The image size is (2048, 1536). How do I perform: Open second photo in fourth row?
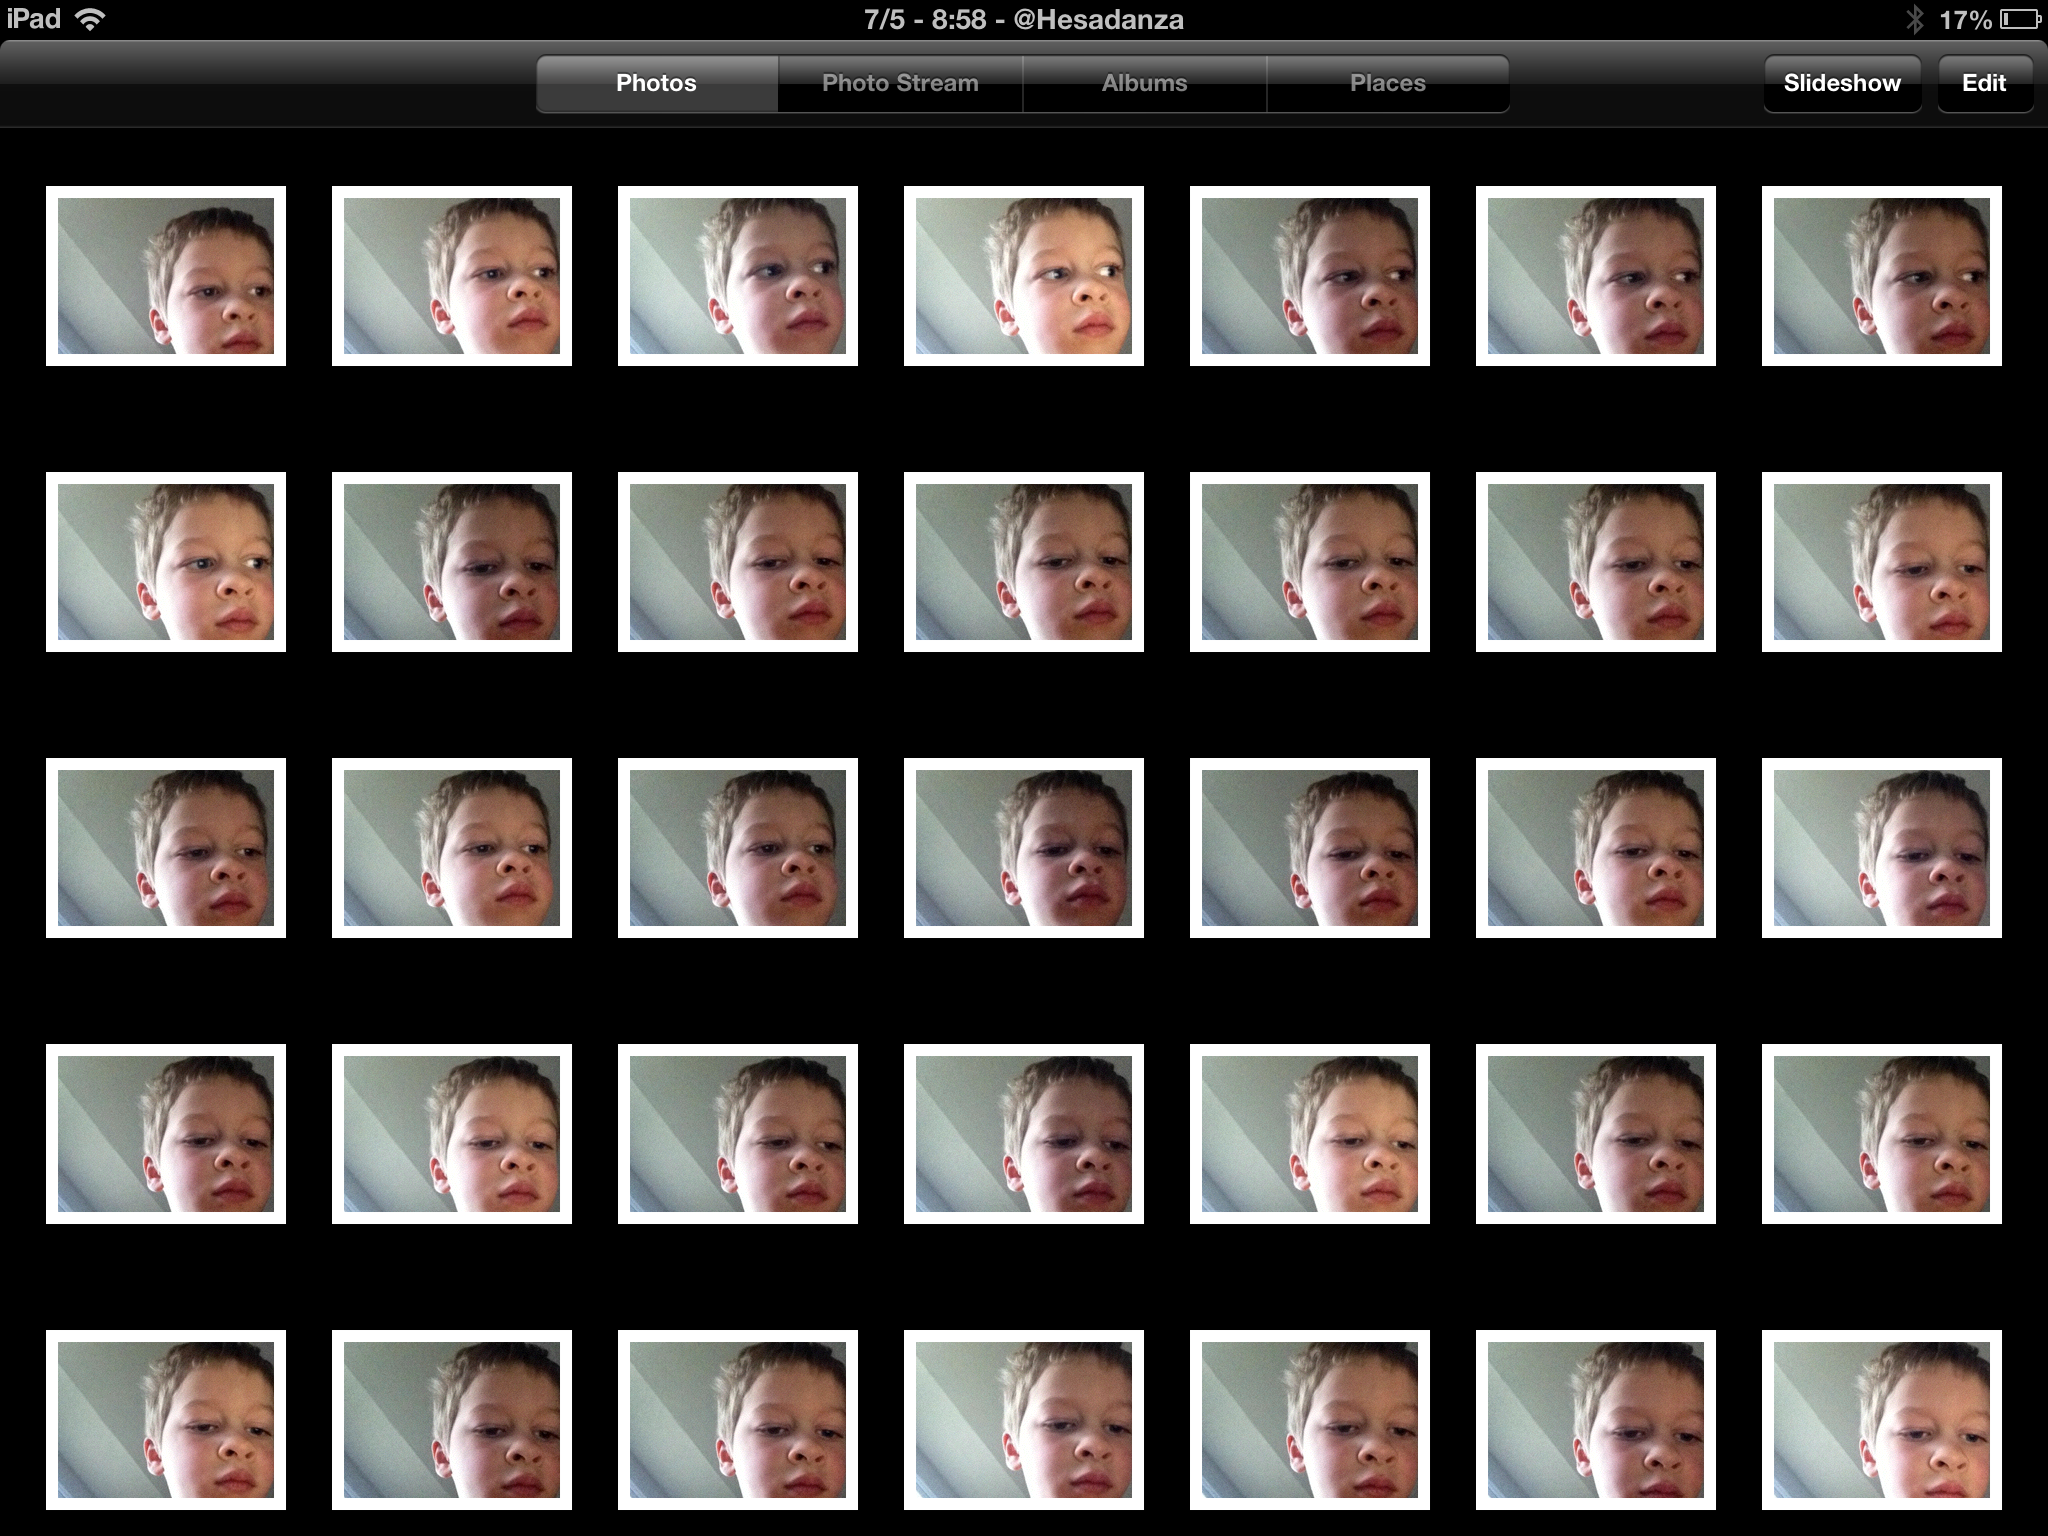[452, 1134]
